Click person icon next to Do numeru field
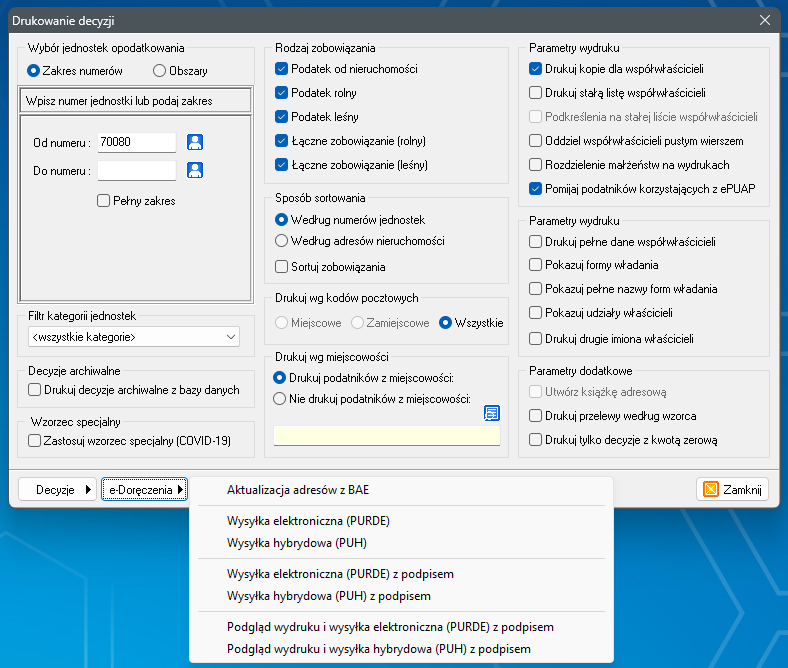788x668 pixels. tap(196, 170)
